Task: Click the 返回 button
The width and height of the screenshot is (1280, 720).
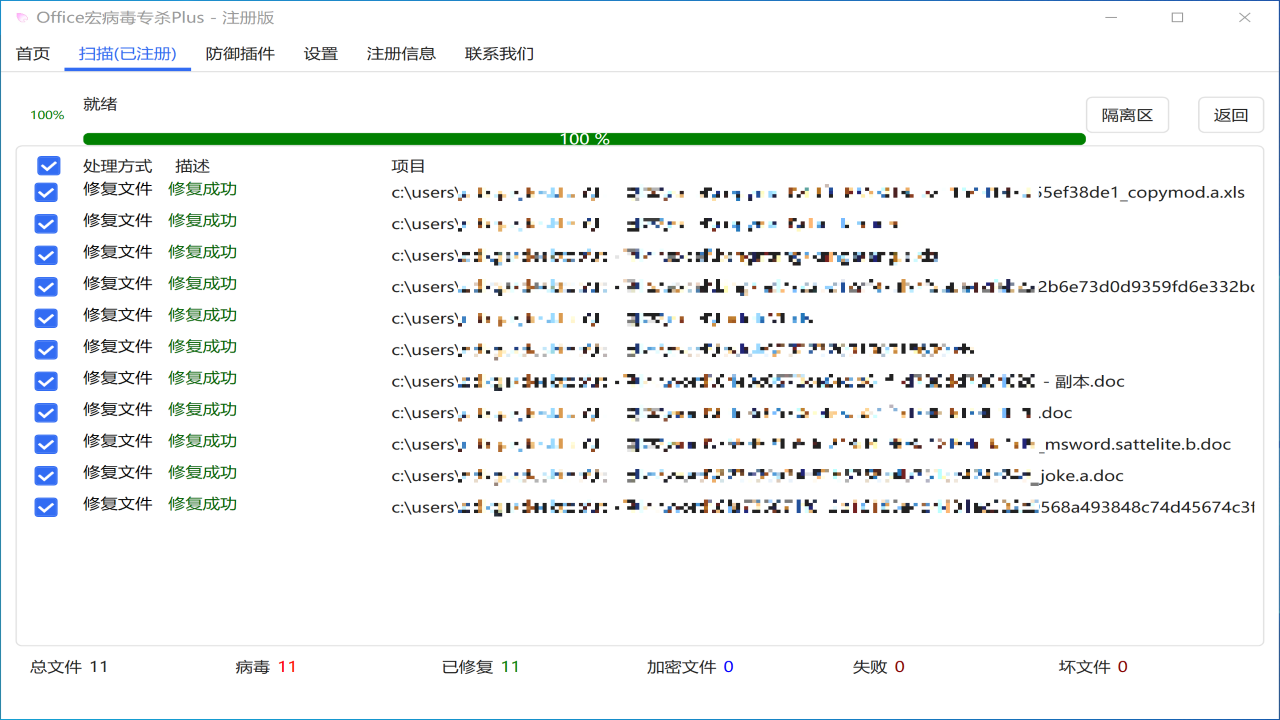Action: pyautogui.click(x=1231, y=114)
